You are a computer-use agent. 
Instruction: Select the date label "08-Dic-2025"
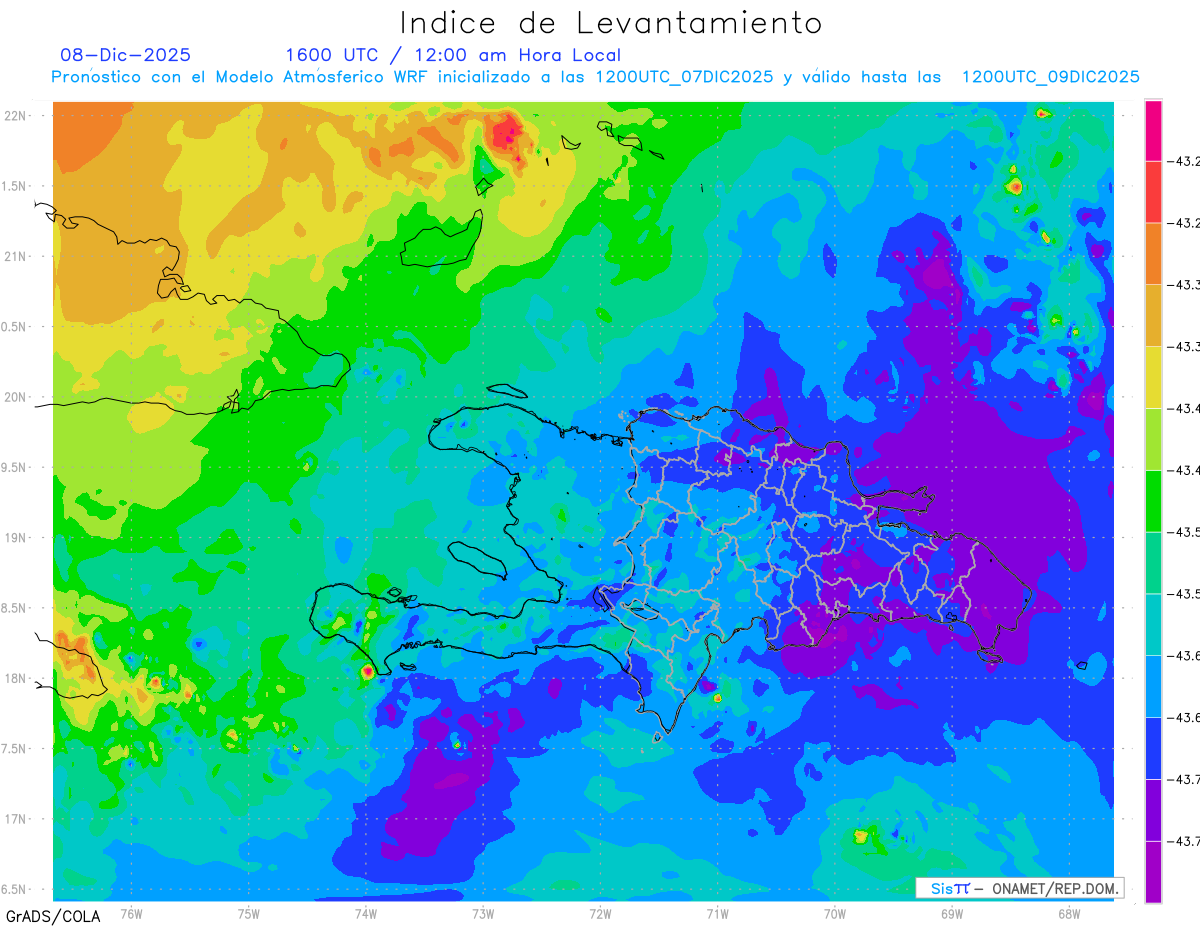point(126,56)
